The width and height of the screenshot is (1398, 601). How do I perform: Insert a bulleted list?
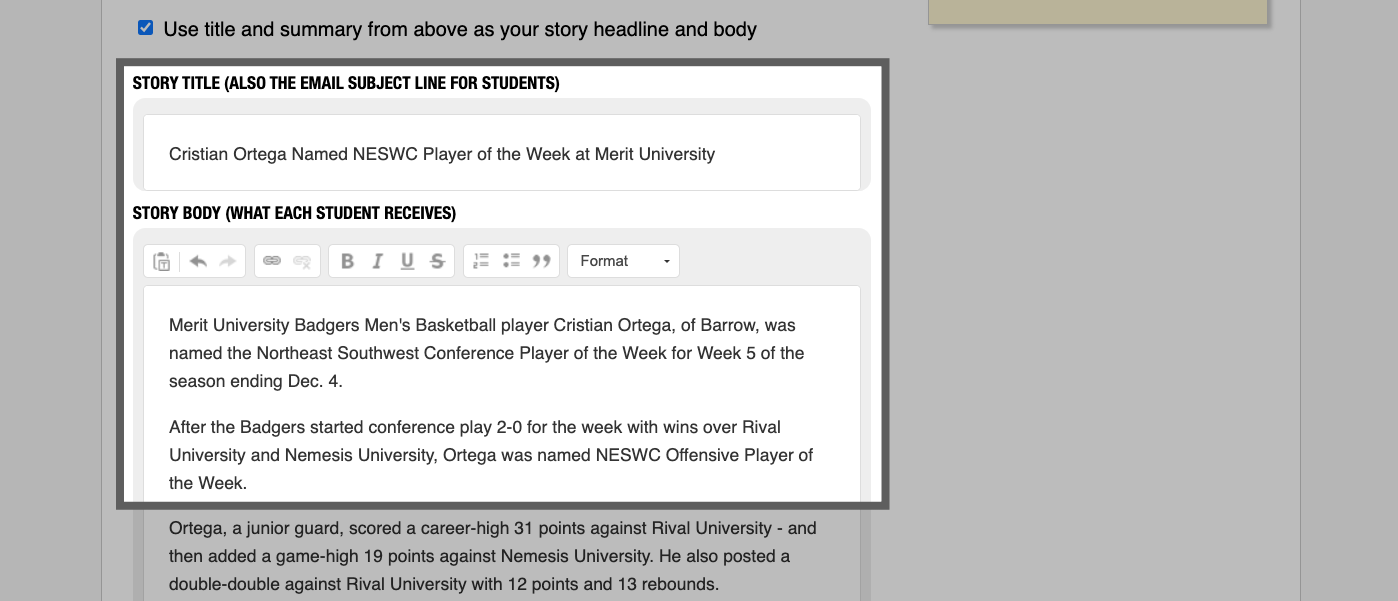511,261
